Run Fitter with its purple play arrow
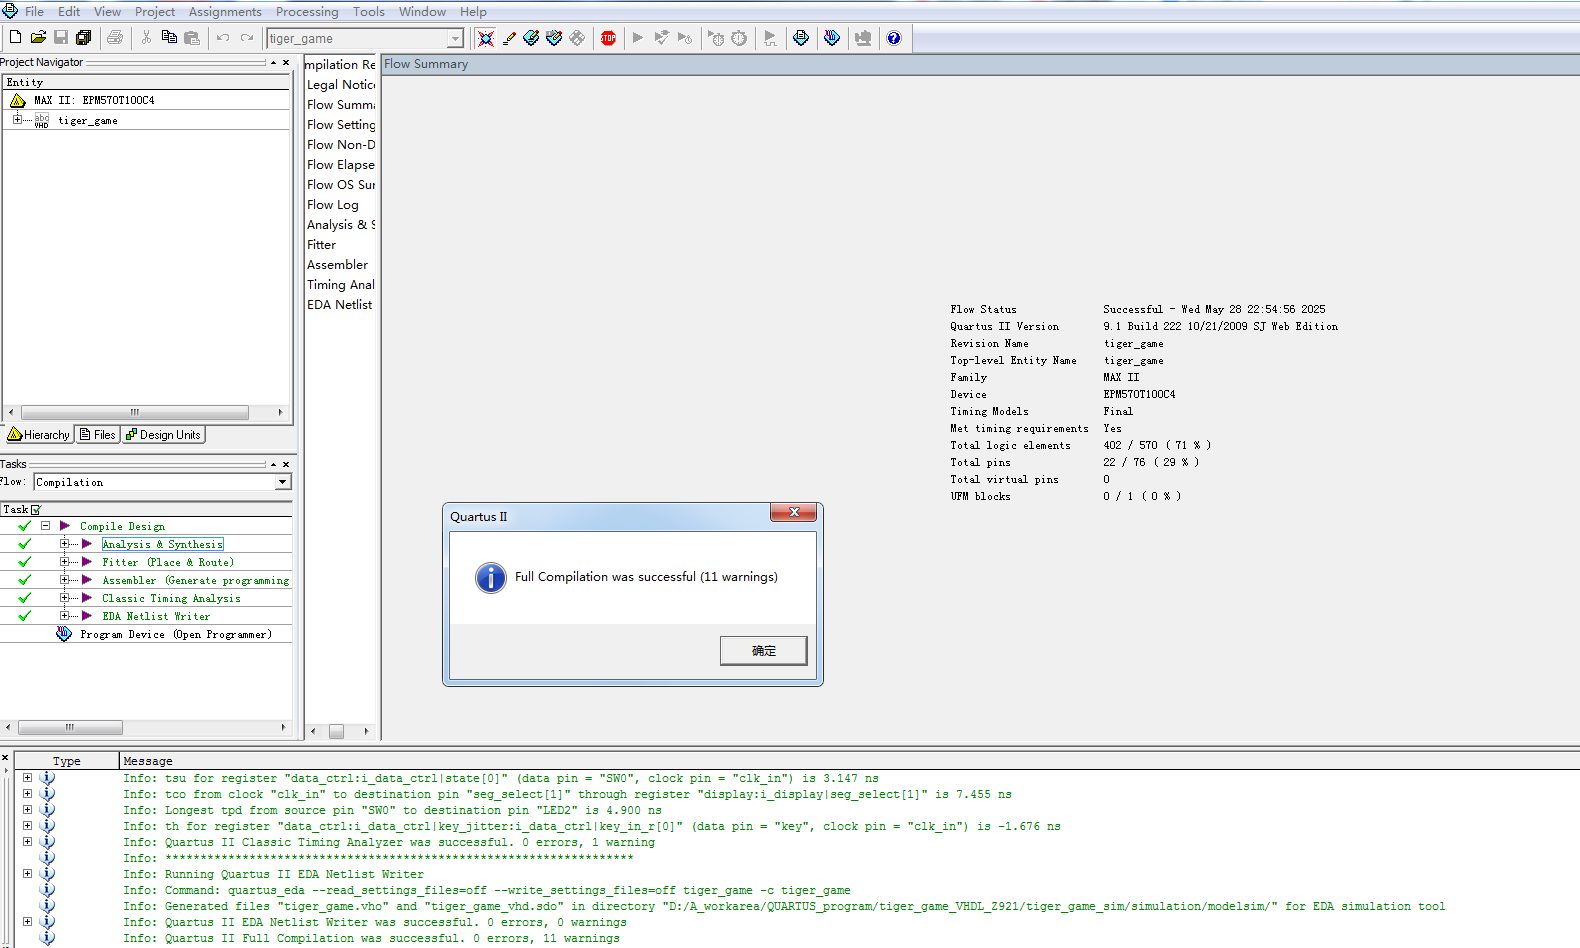Screen dimensions: 1580x948 87,562
